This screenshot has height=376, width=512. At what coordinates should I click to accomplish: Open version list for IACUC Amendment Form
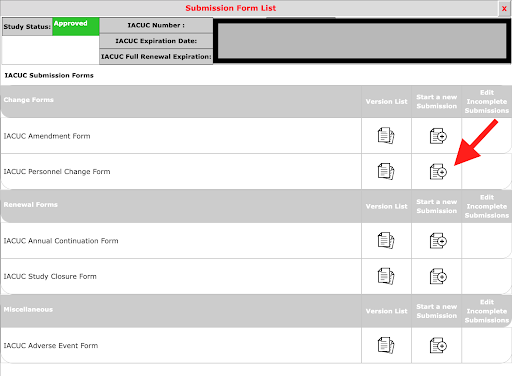(x=386, y=136)
